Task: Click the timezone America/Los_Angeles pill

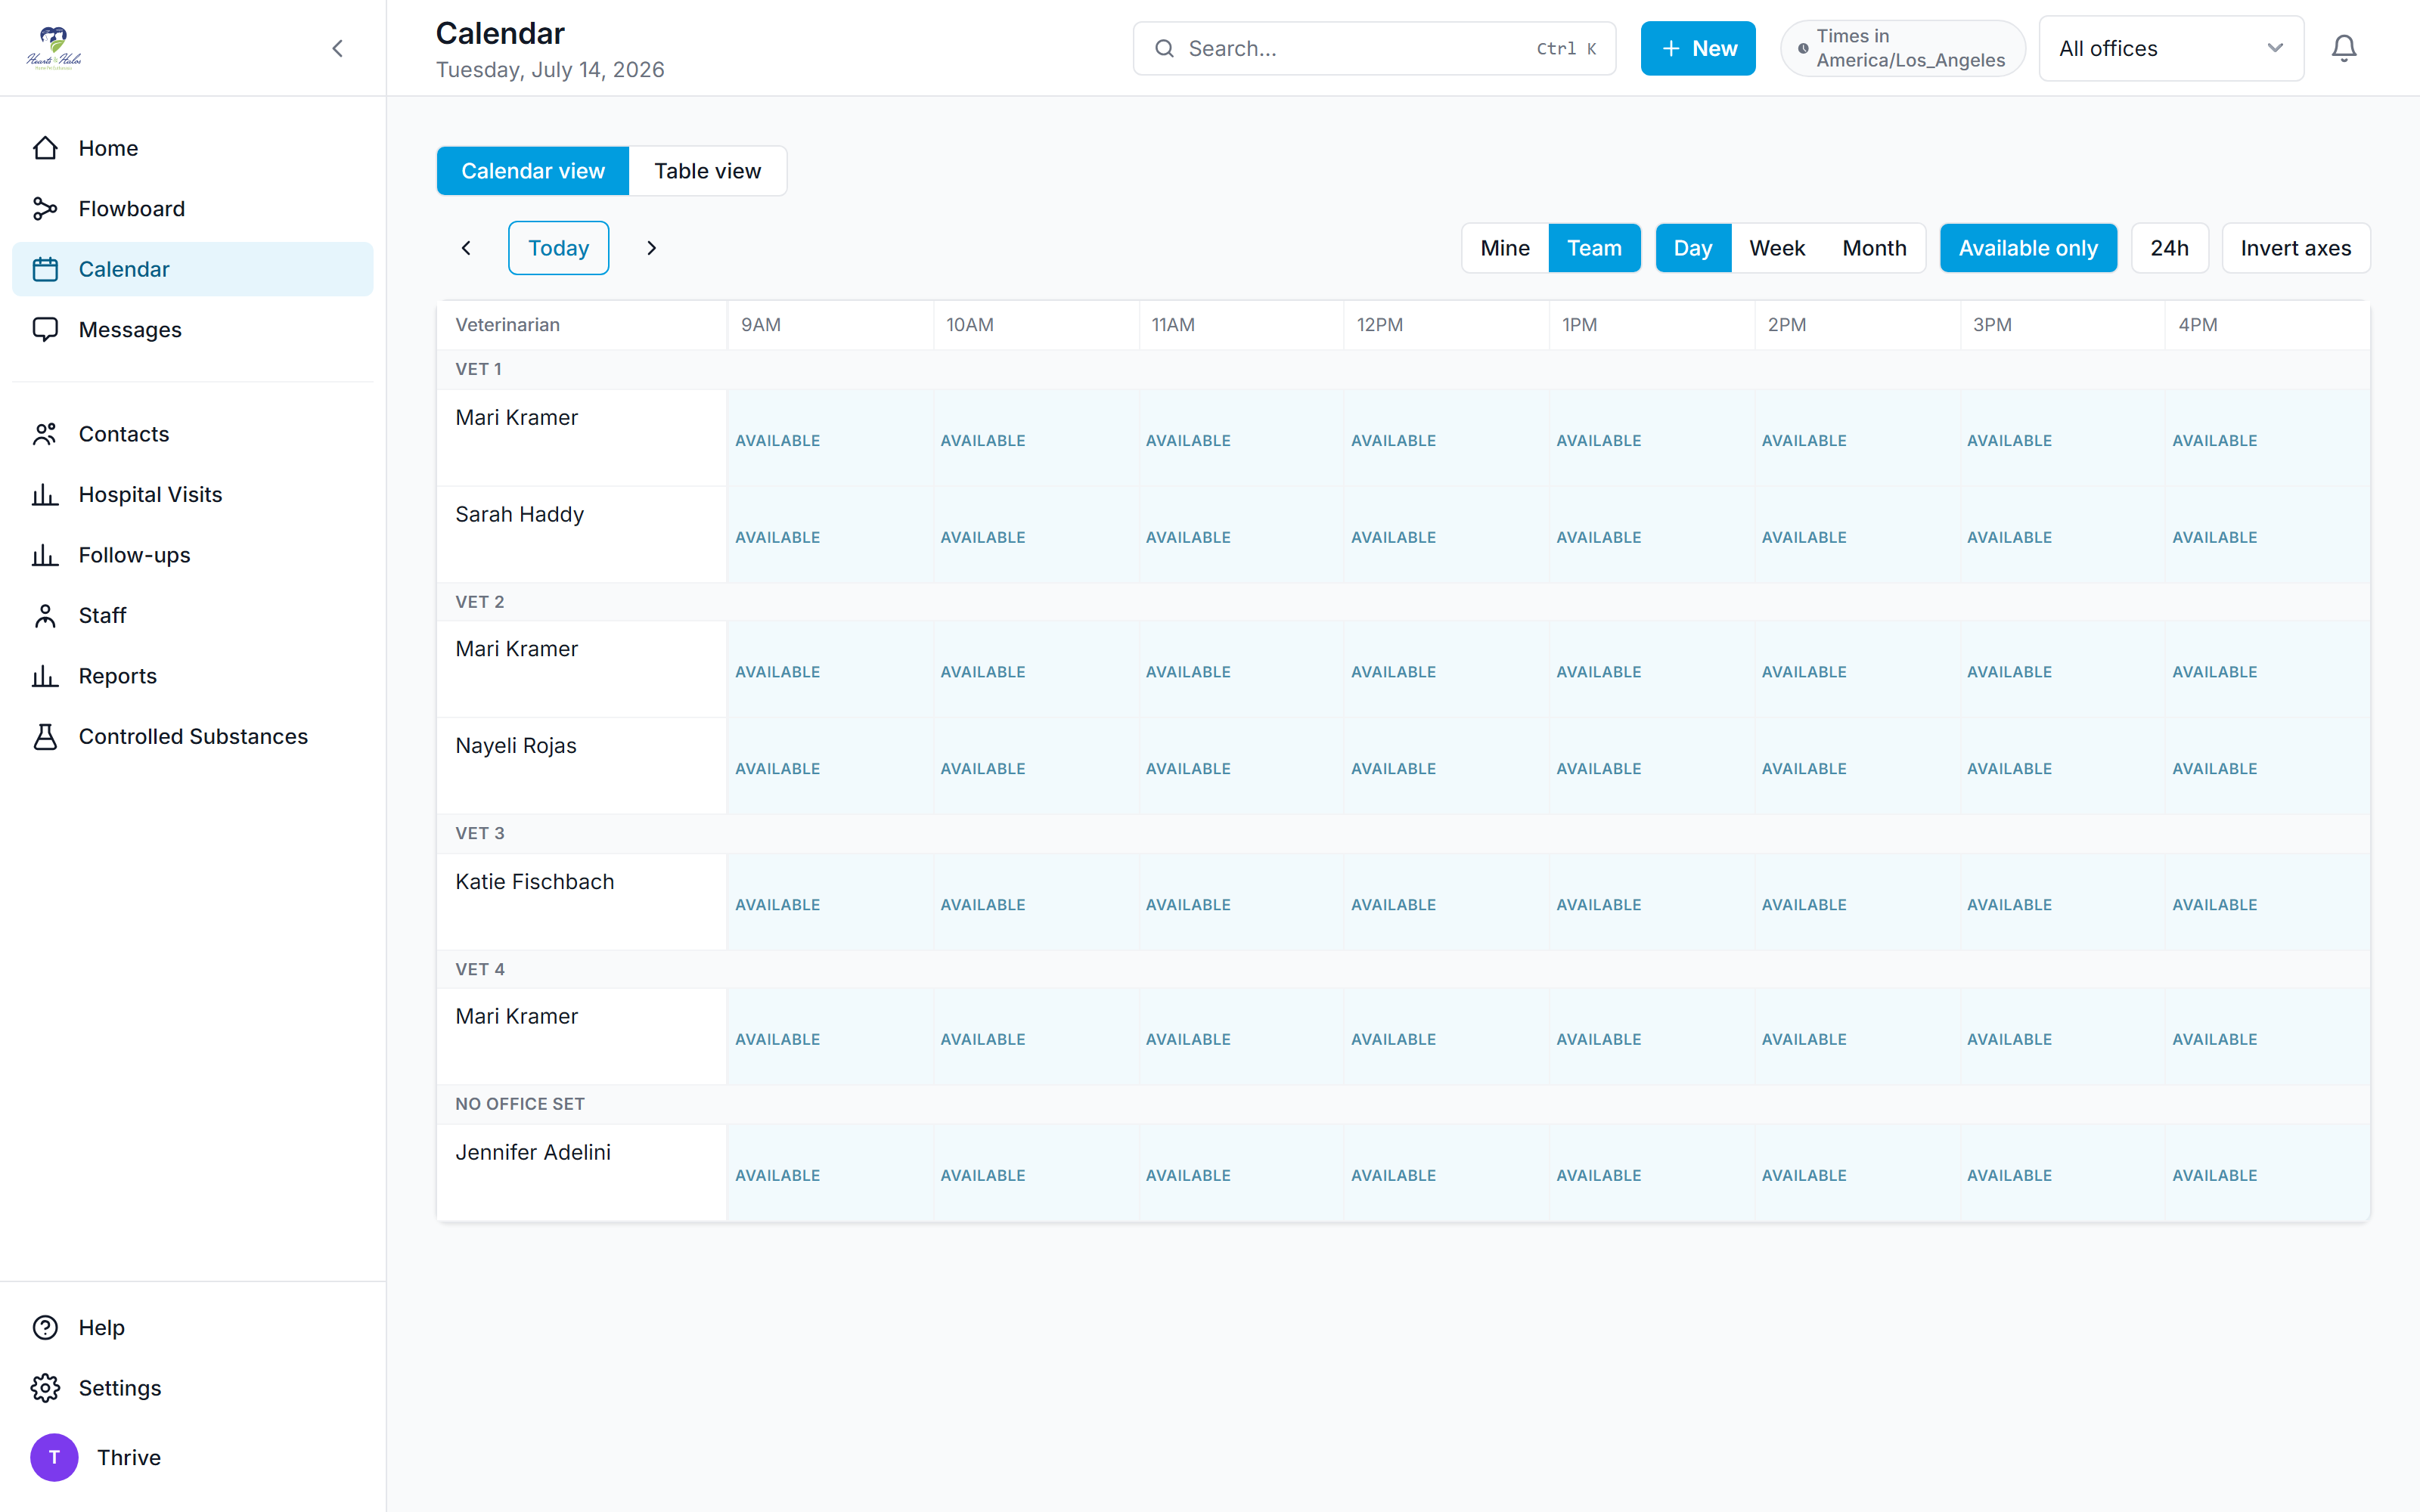Action: (x=1902, y=48)
